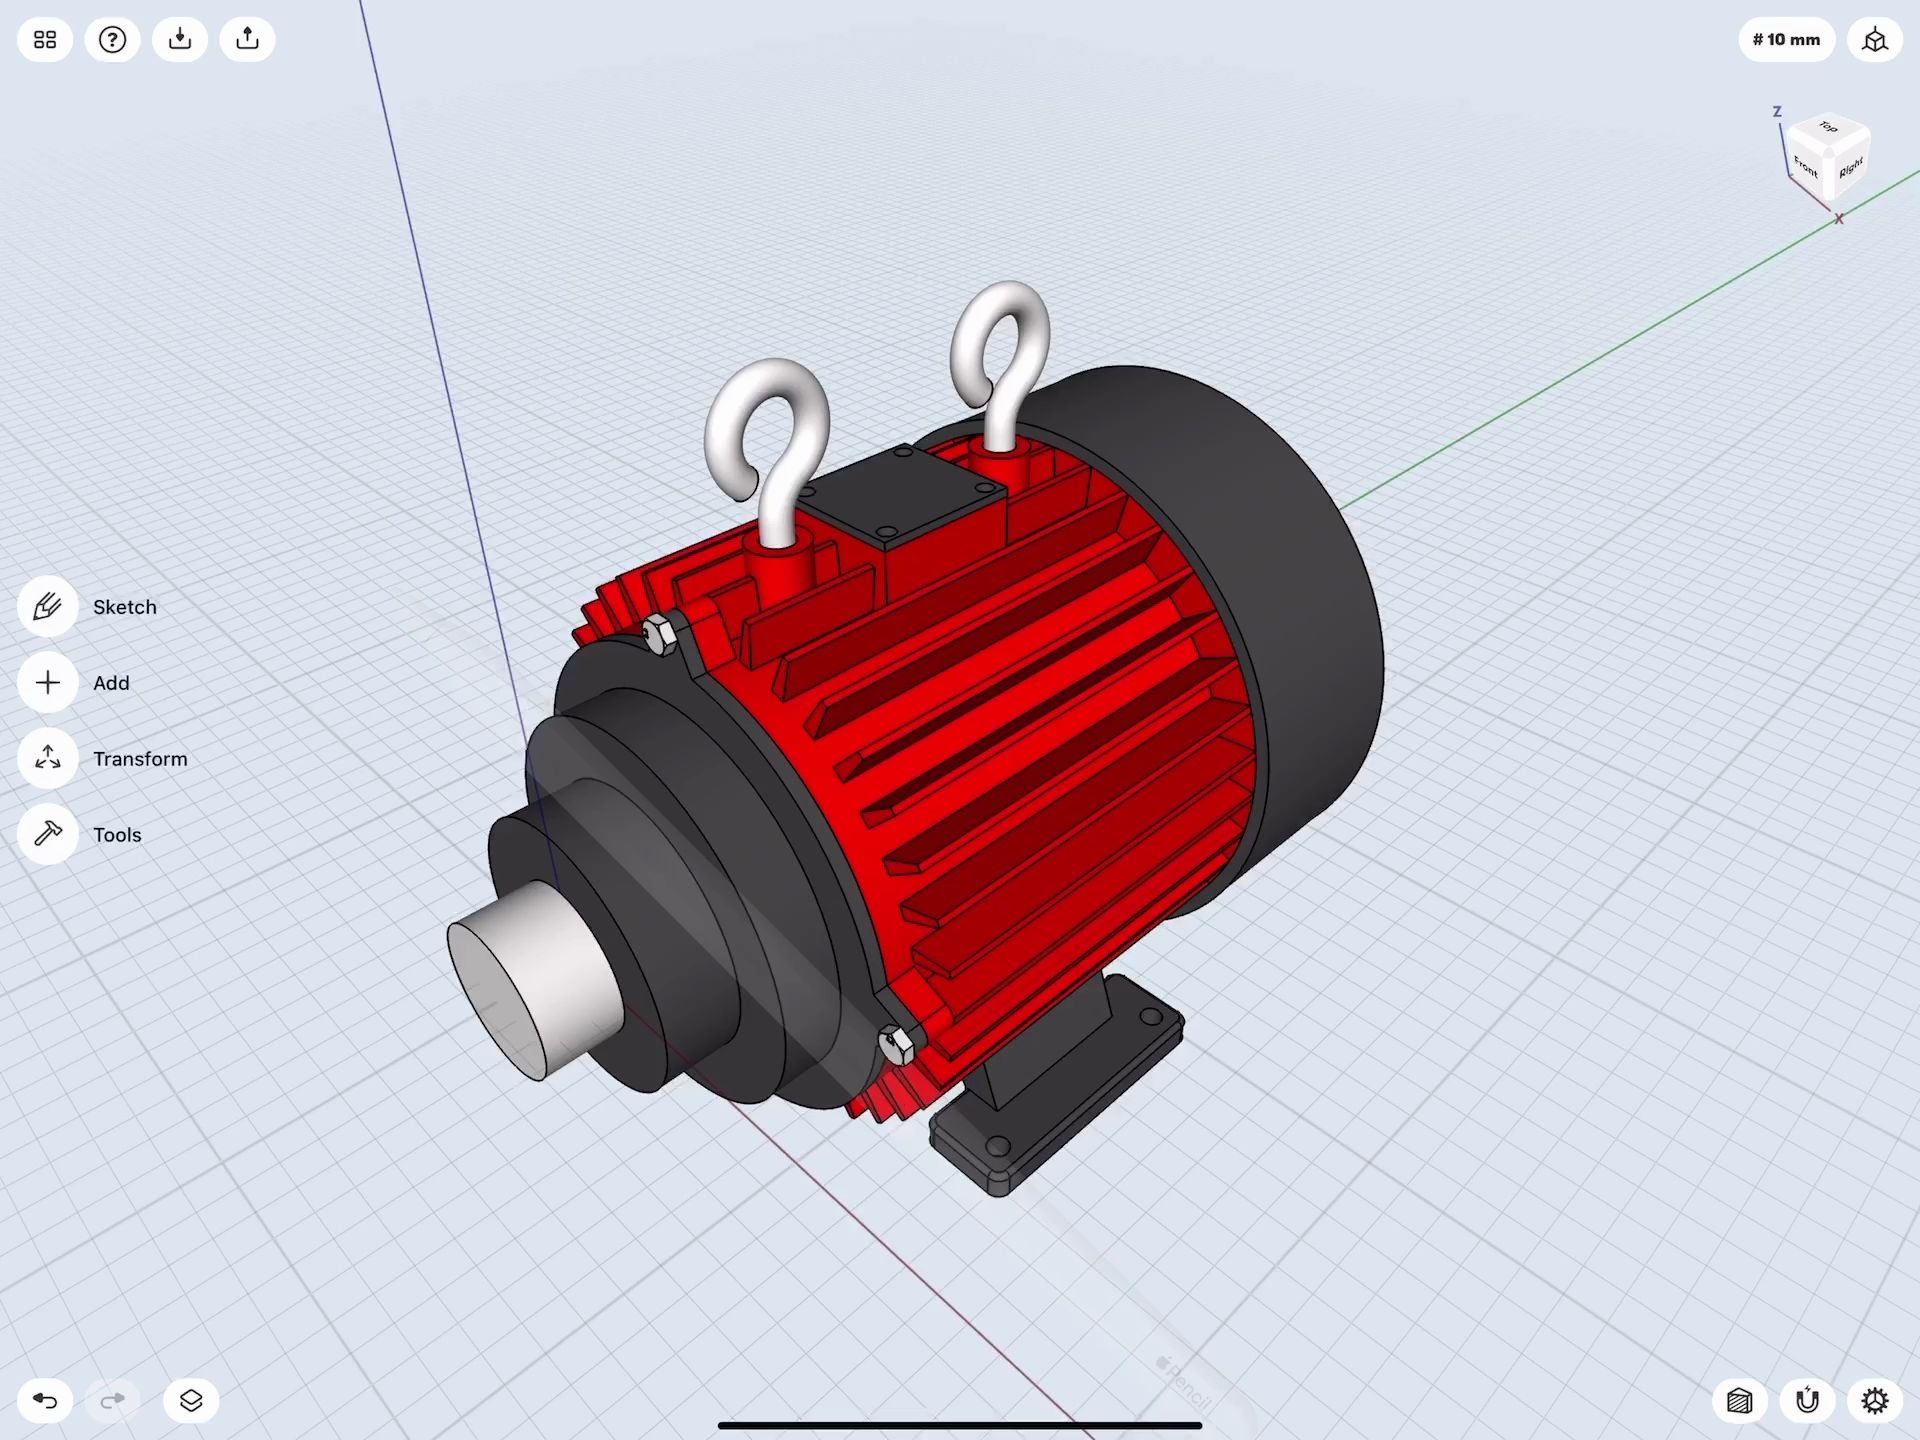Open the grid size 10 mm setting
Image resolution: width=1920 pixels, height=1440 pixels.
1786,40
